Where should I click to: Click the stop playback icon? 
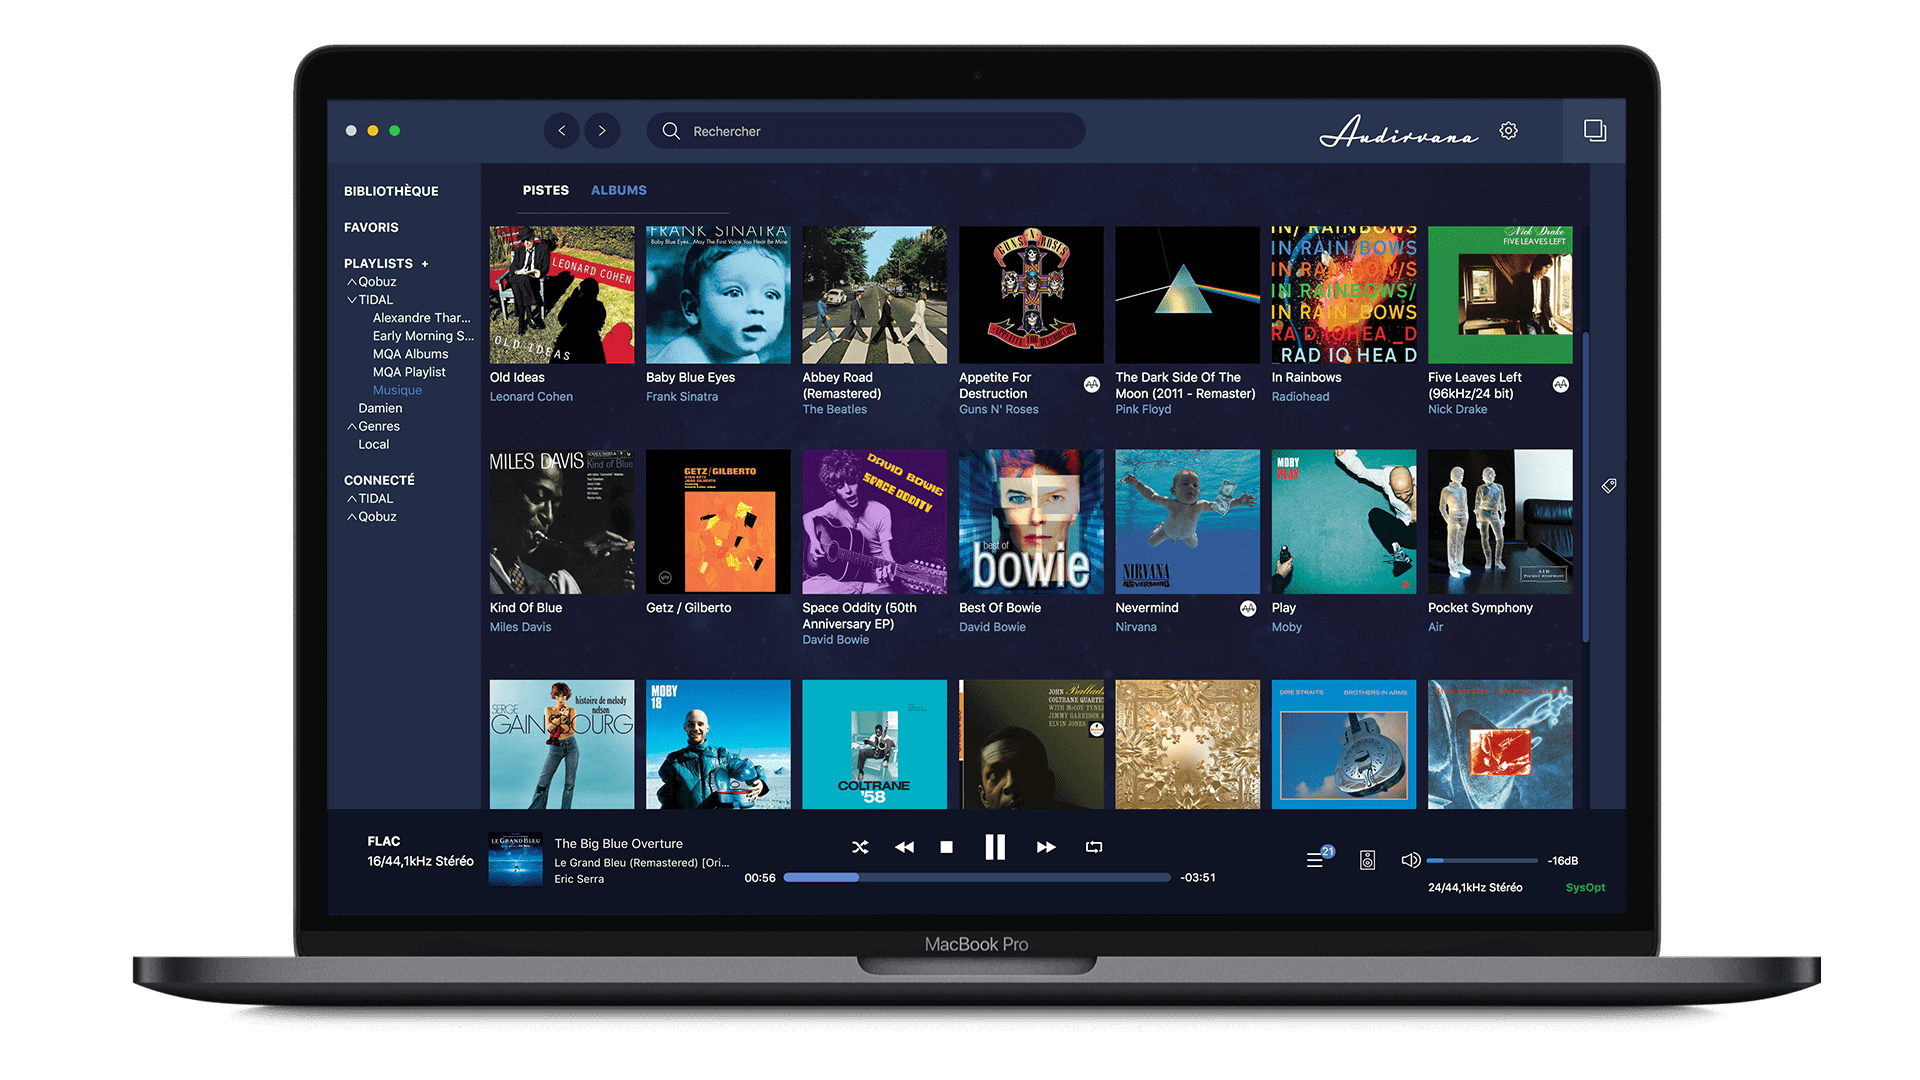click(x=945, y=847)
